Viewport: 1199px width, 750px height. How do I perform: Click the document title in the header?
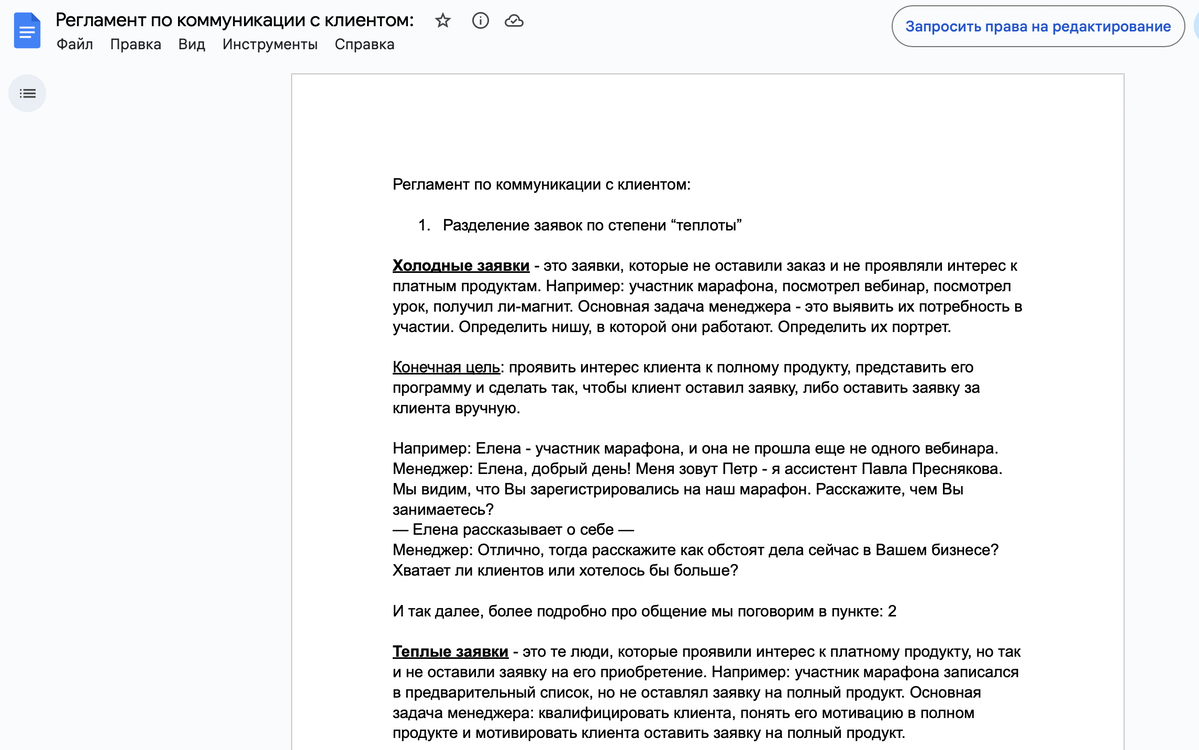(x=235, y=20)
